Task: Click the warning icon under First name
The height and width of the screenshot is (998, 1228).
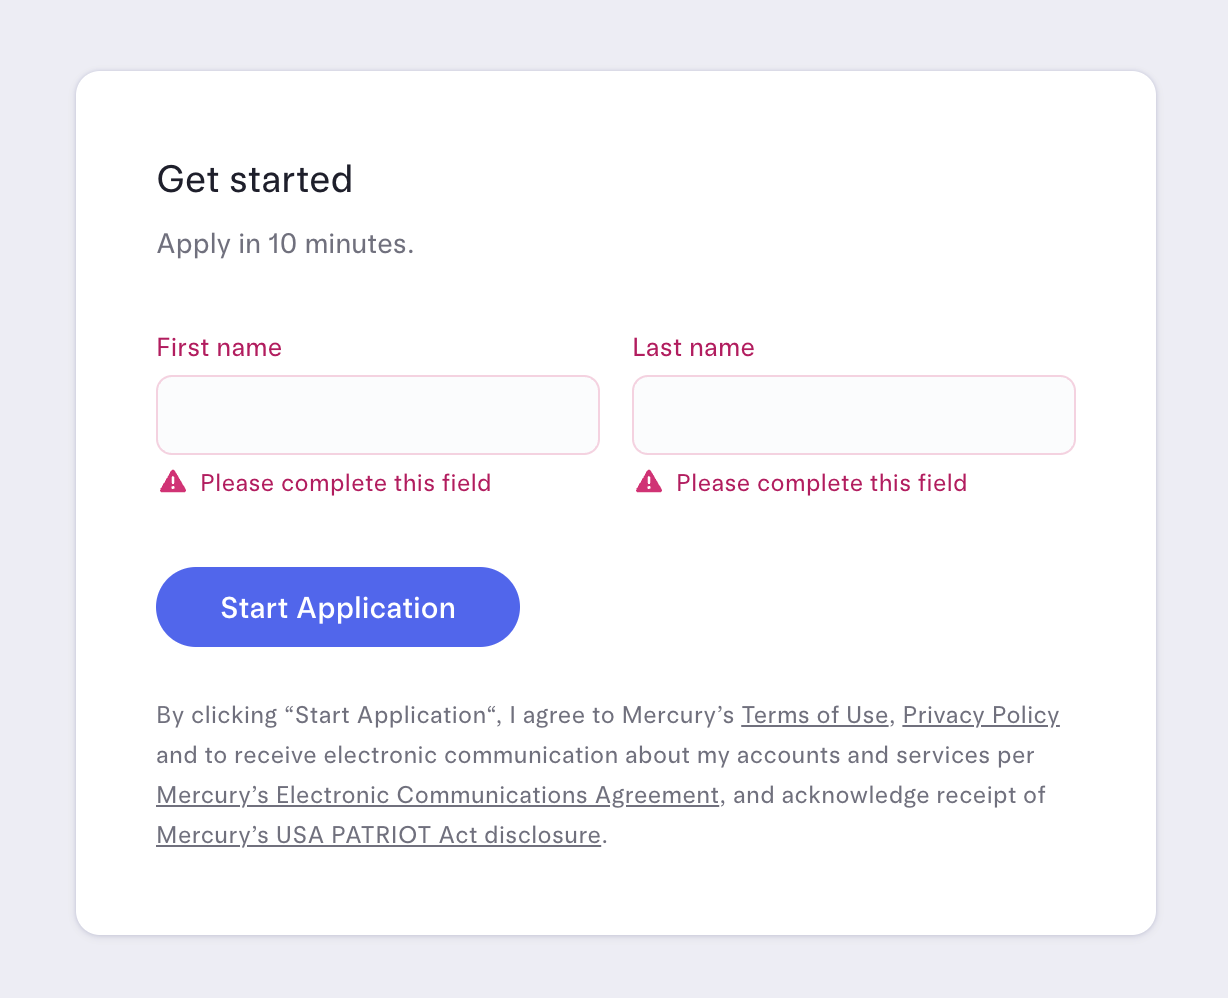Action: [173, 482]
